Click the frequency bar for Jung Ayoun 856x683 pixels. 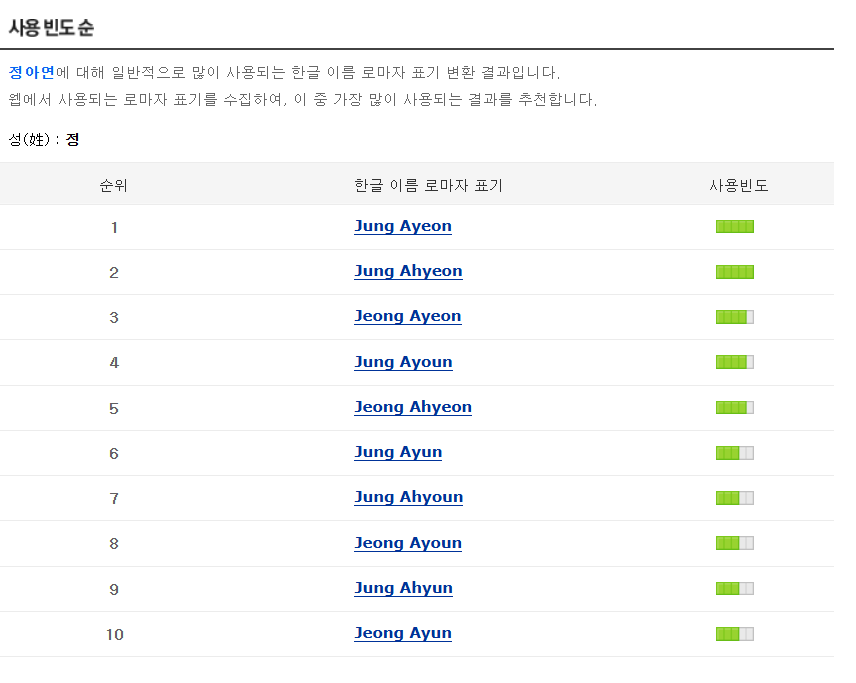(735, 362)
